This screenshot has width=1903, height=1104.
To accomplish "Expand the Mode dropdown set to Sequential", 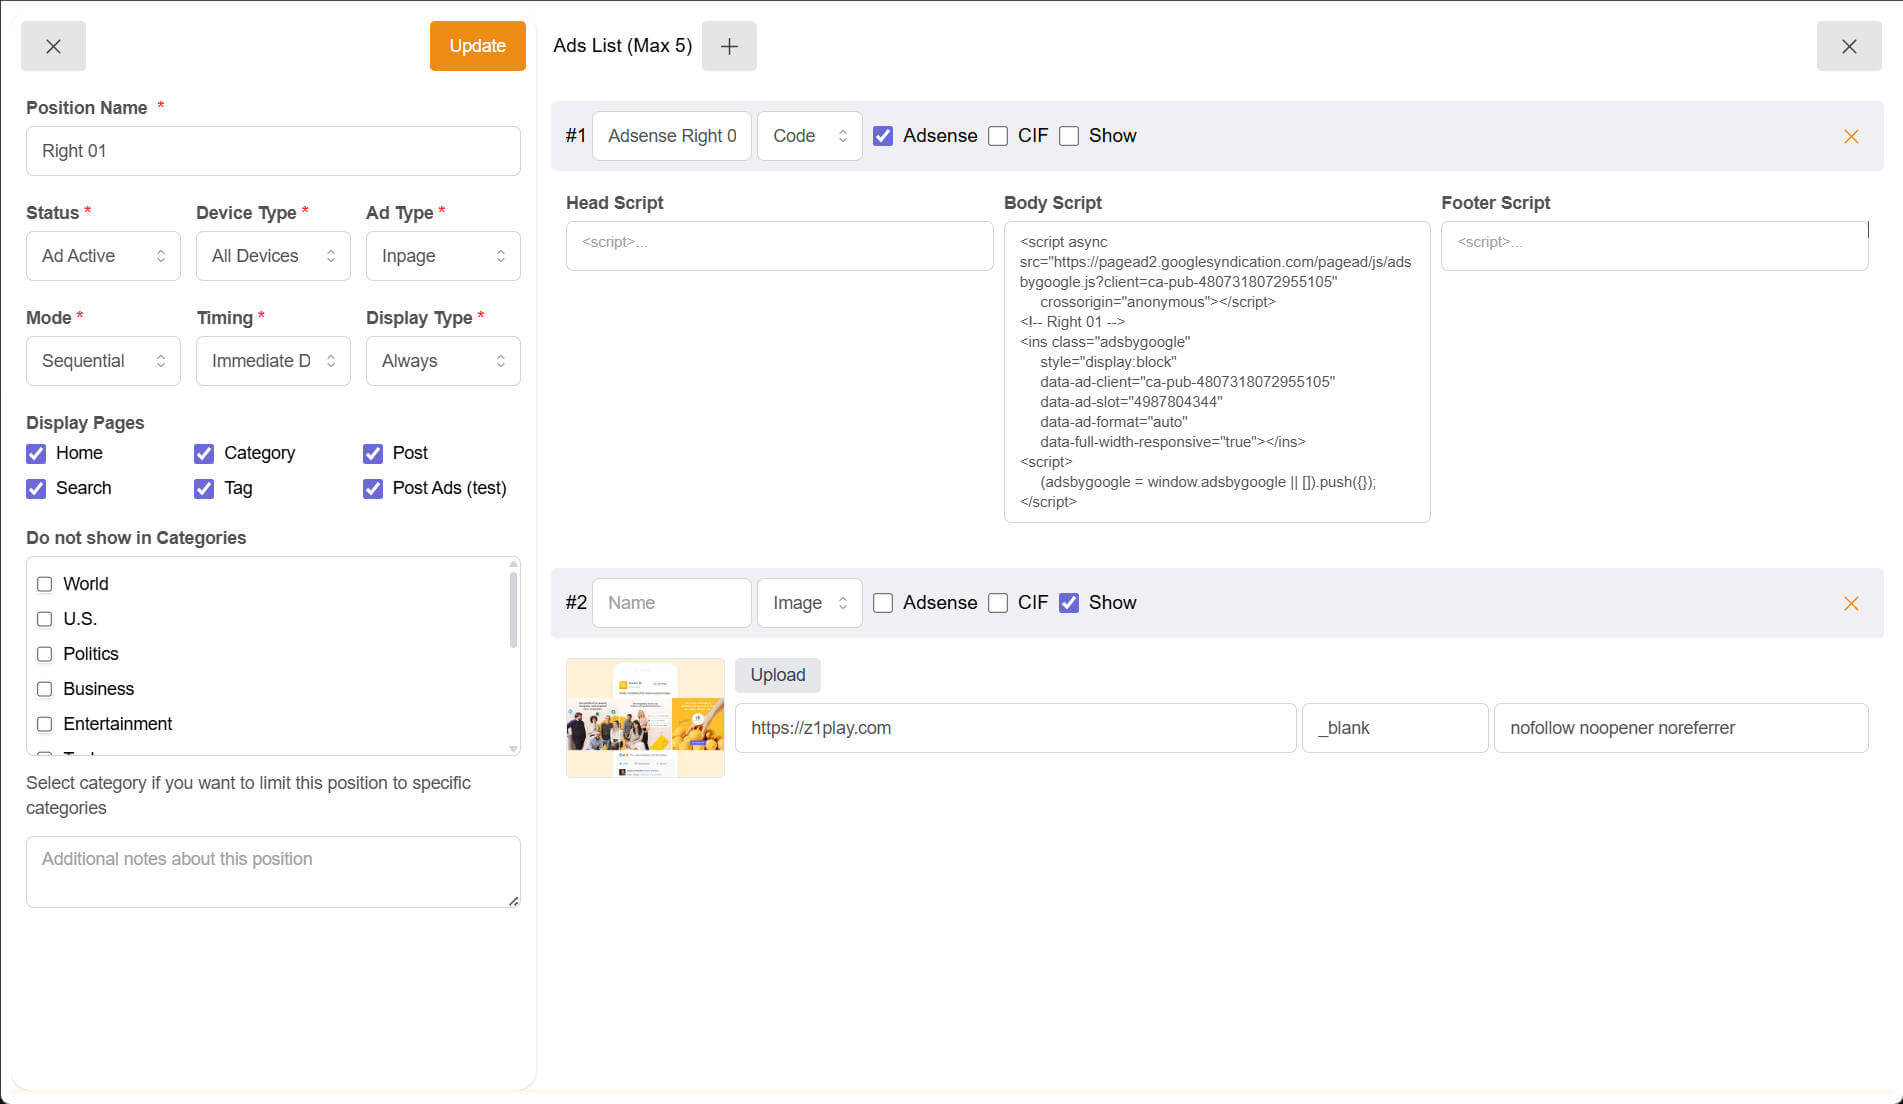I will 103,361.
